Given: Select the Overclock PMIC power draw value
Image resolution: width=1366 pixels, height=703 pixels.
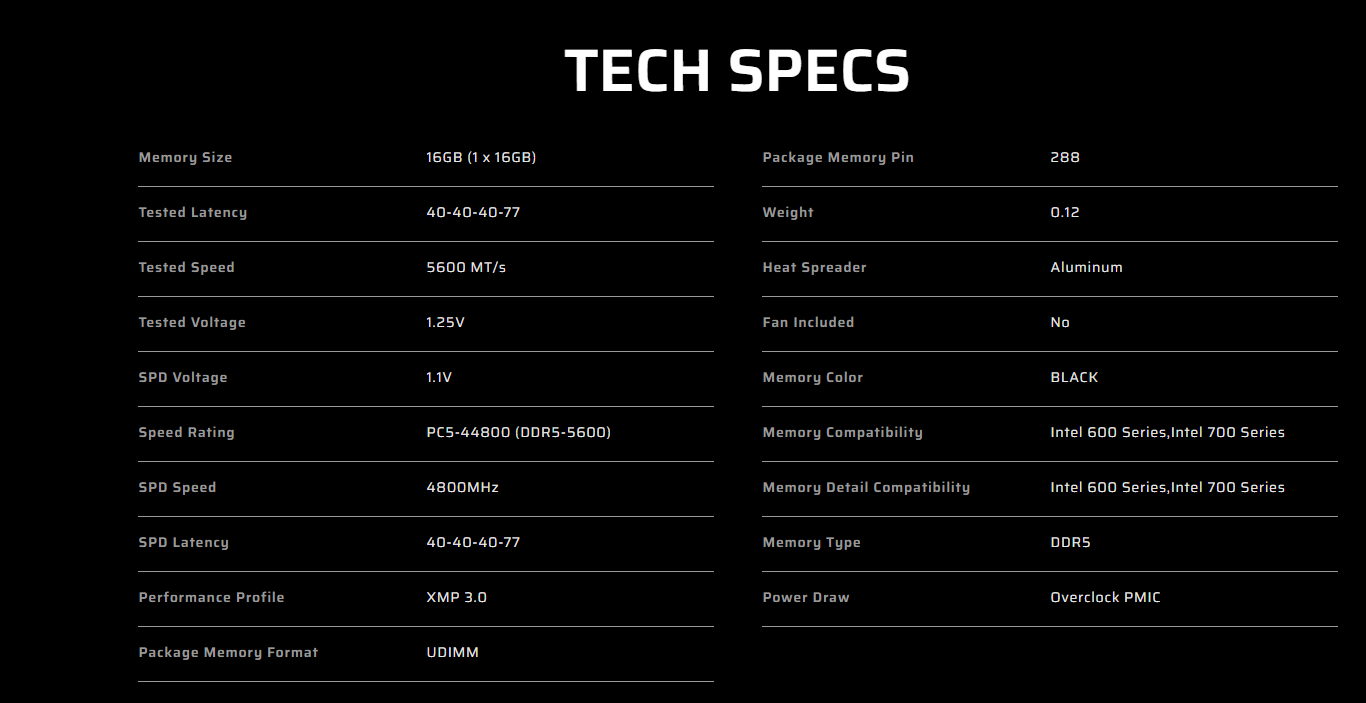Looking at the screenshot, I should (1105, 597).
